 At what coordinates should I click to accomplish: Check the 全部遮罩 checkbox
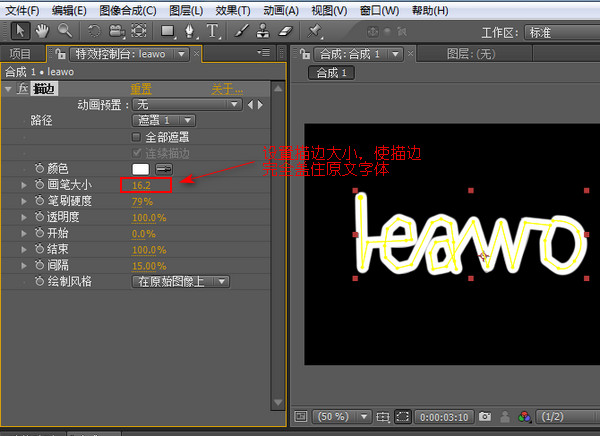tap(136, 136)
